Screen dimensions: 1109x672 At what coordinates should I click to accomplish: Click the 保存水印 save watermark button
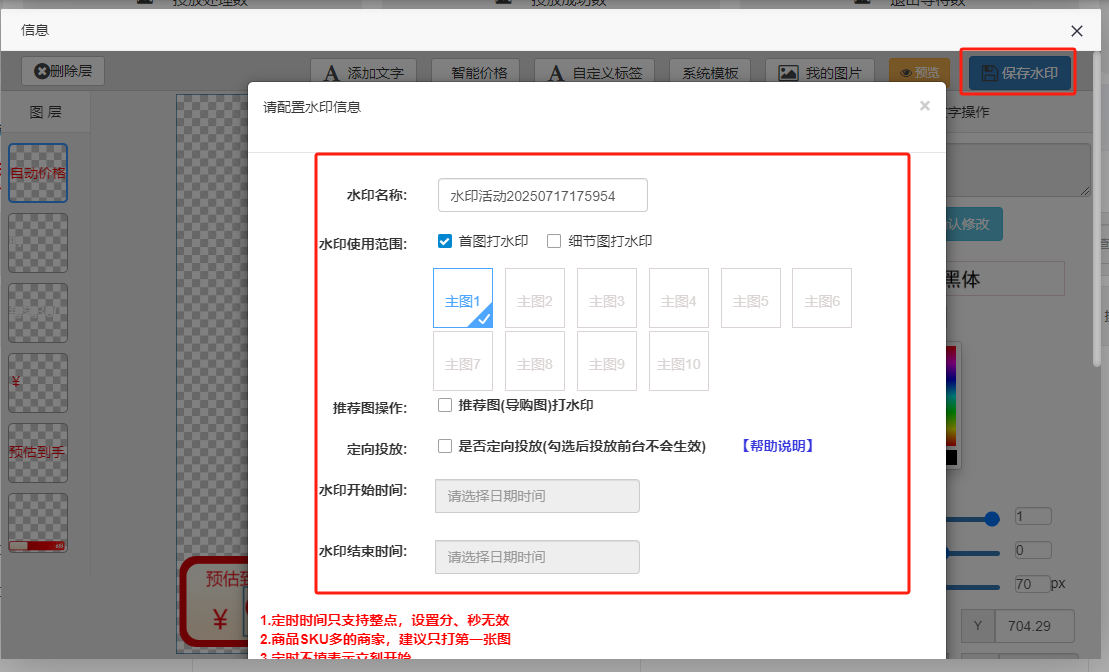click(1020, 73)
